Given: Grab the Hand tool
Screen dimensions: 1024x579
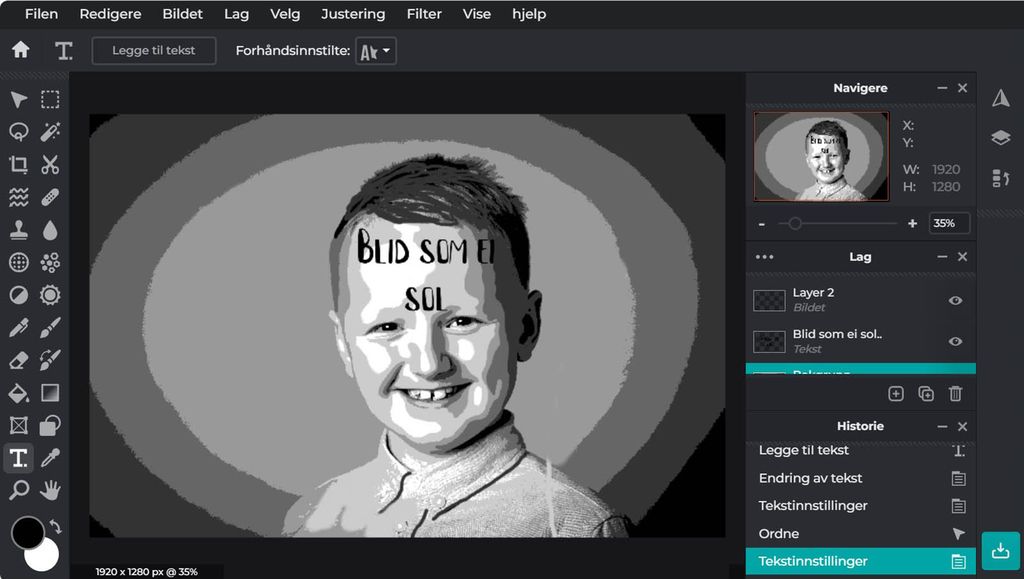Looking at the screenshot, I should coord(49,492).
